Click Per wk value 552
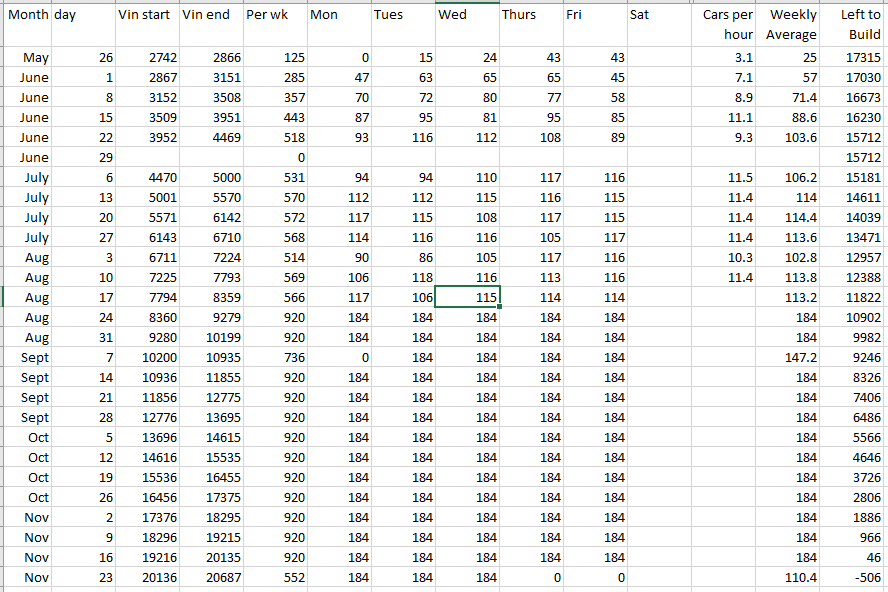Image resolution: width=888 pixels, height=592 pixels. [274, 577]
